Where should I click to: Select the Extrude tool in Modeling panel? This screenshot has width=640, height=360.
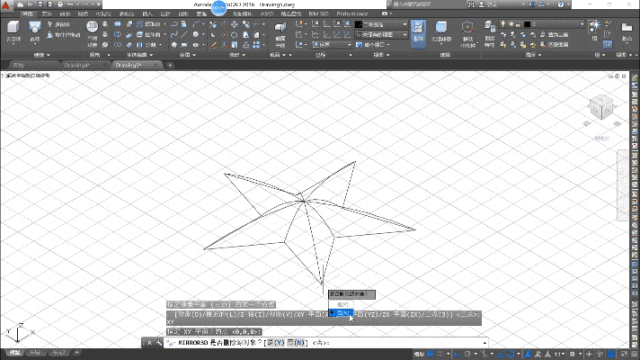pyautogui.click(x=35, y=32)
